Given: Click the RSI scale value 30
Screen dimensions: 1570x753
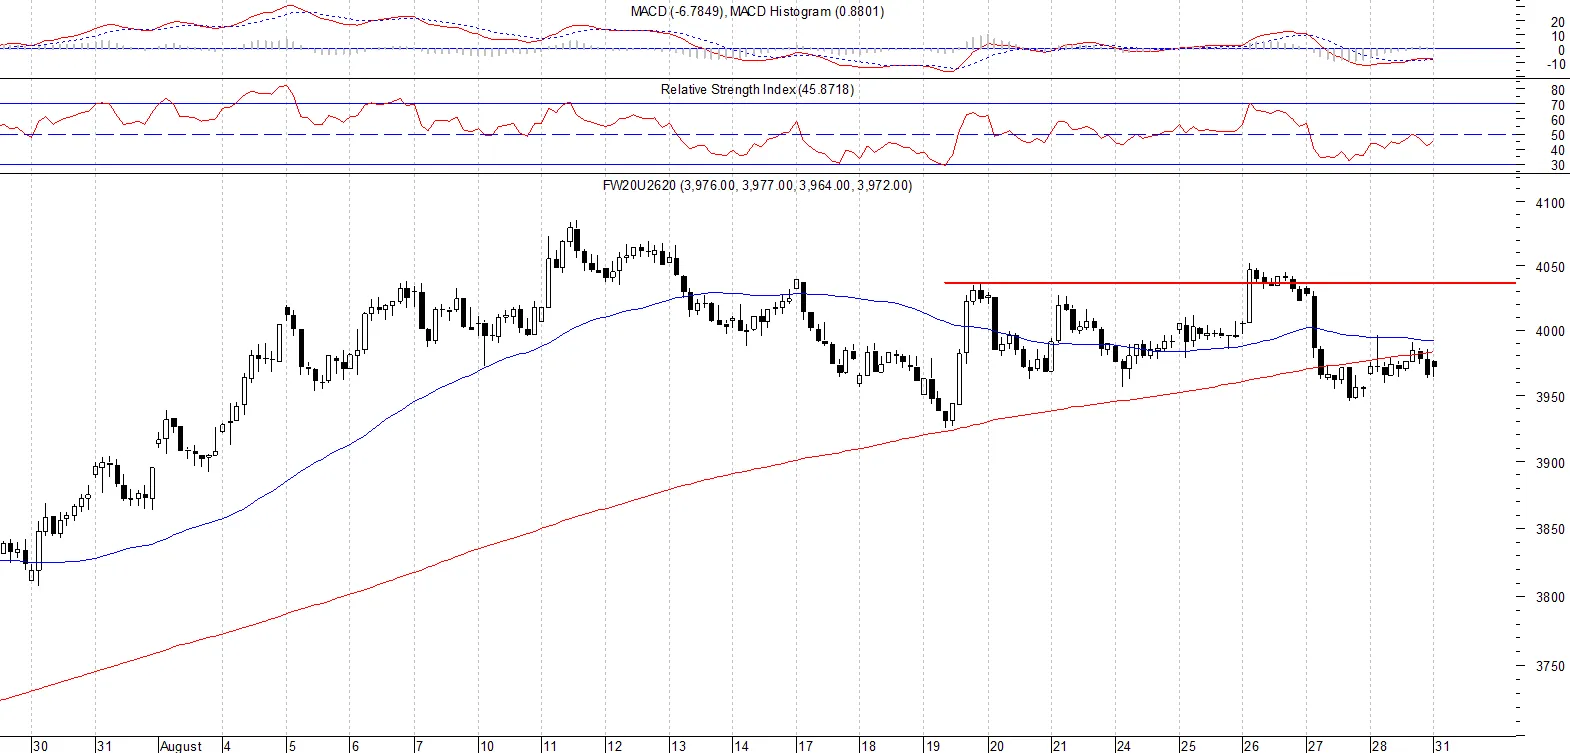Looking at the screenshot, I should pos(1558,166).
